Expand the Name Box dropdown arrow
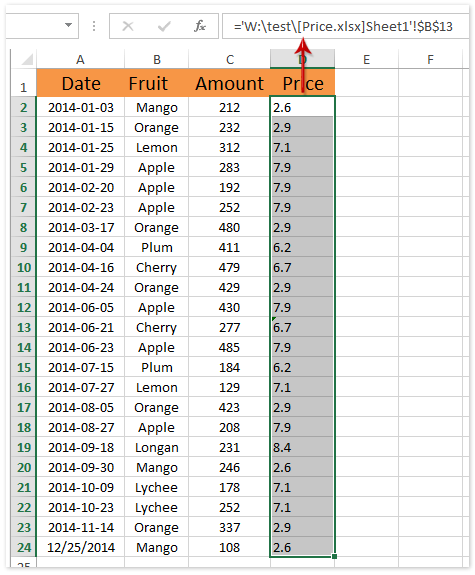 click(x=68, y=25)
